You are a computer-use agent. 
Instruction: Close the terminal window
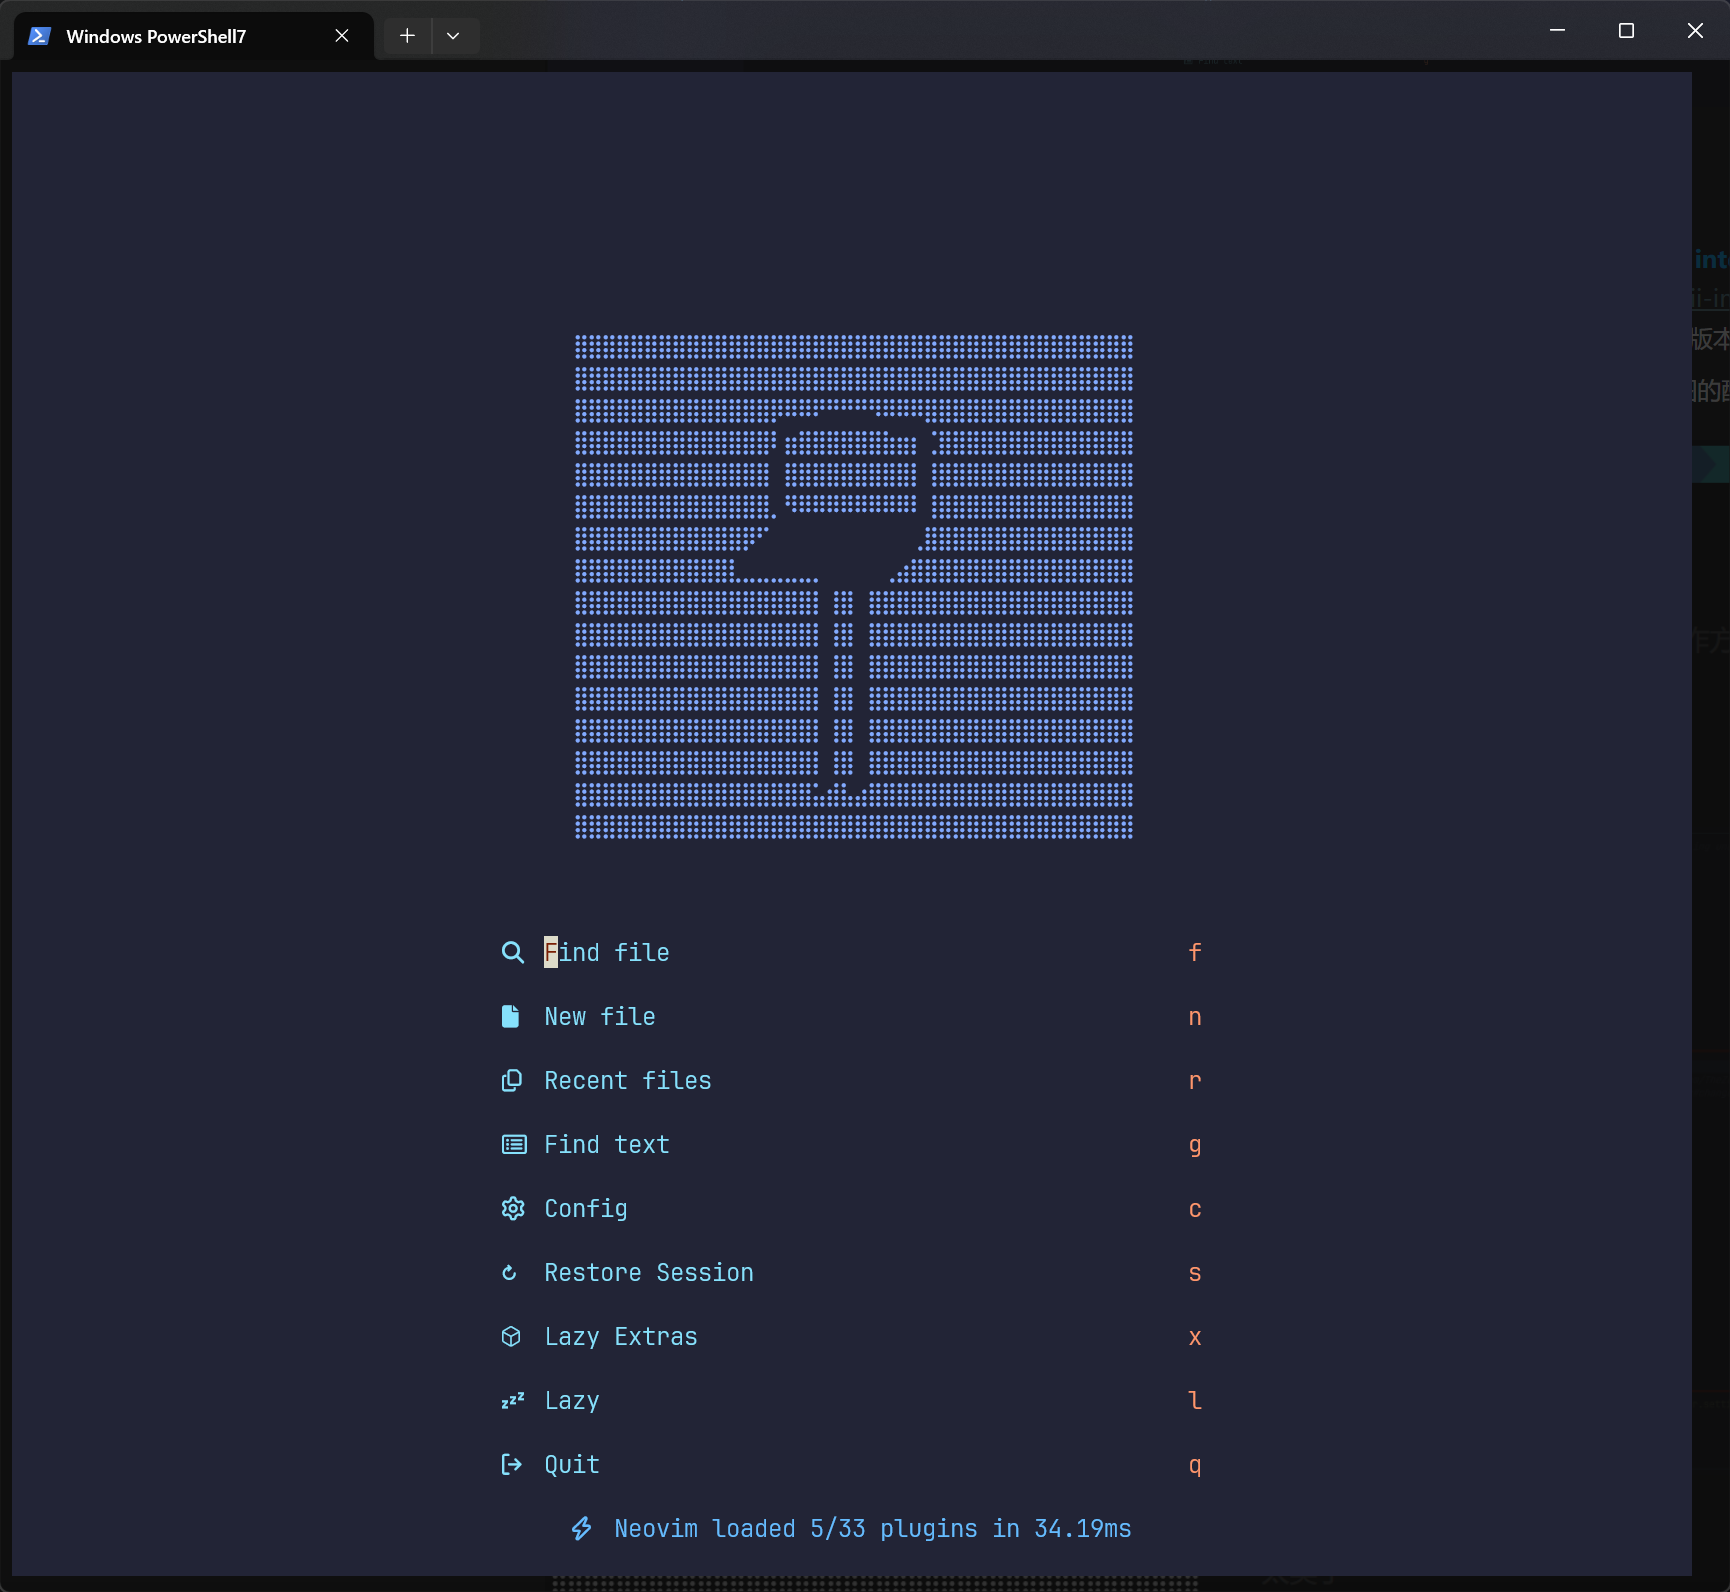coord(1695,31)
